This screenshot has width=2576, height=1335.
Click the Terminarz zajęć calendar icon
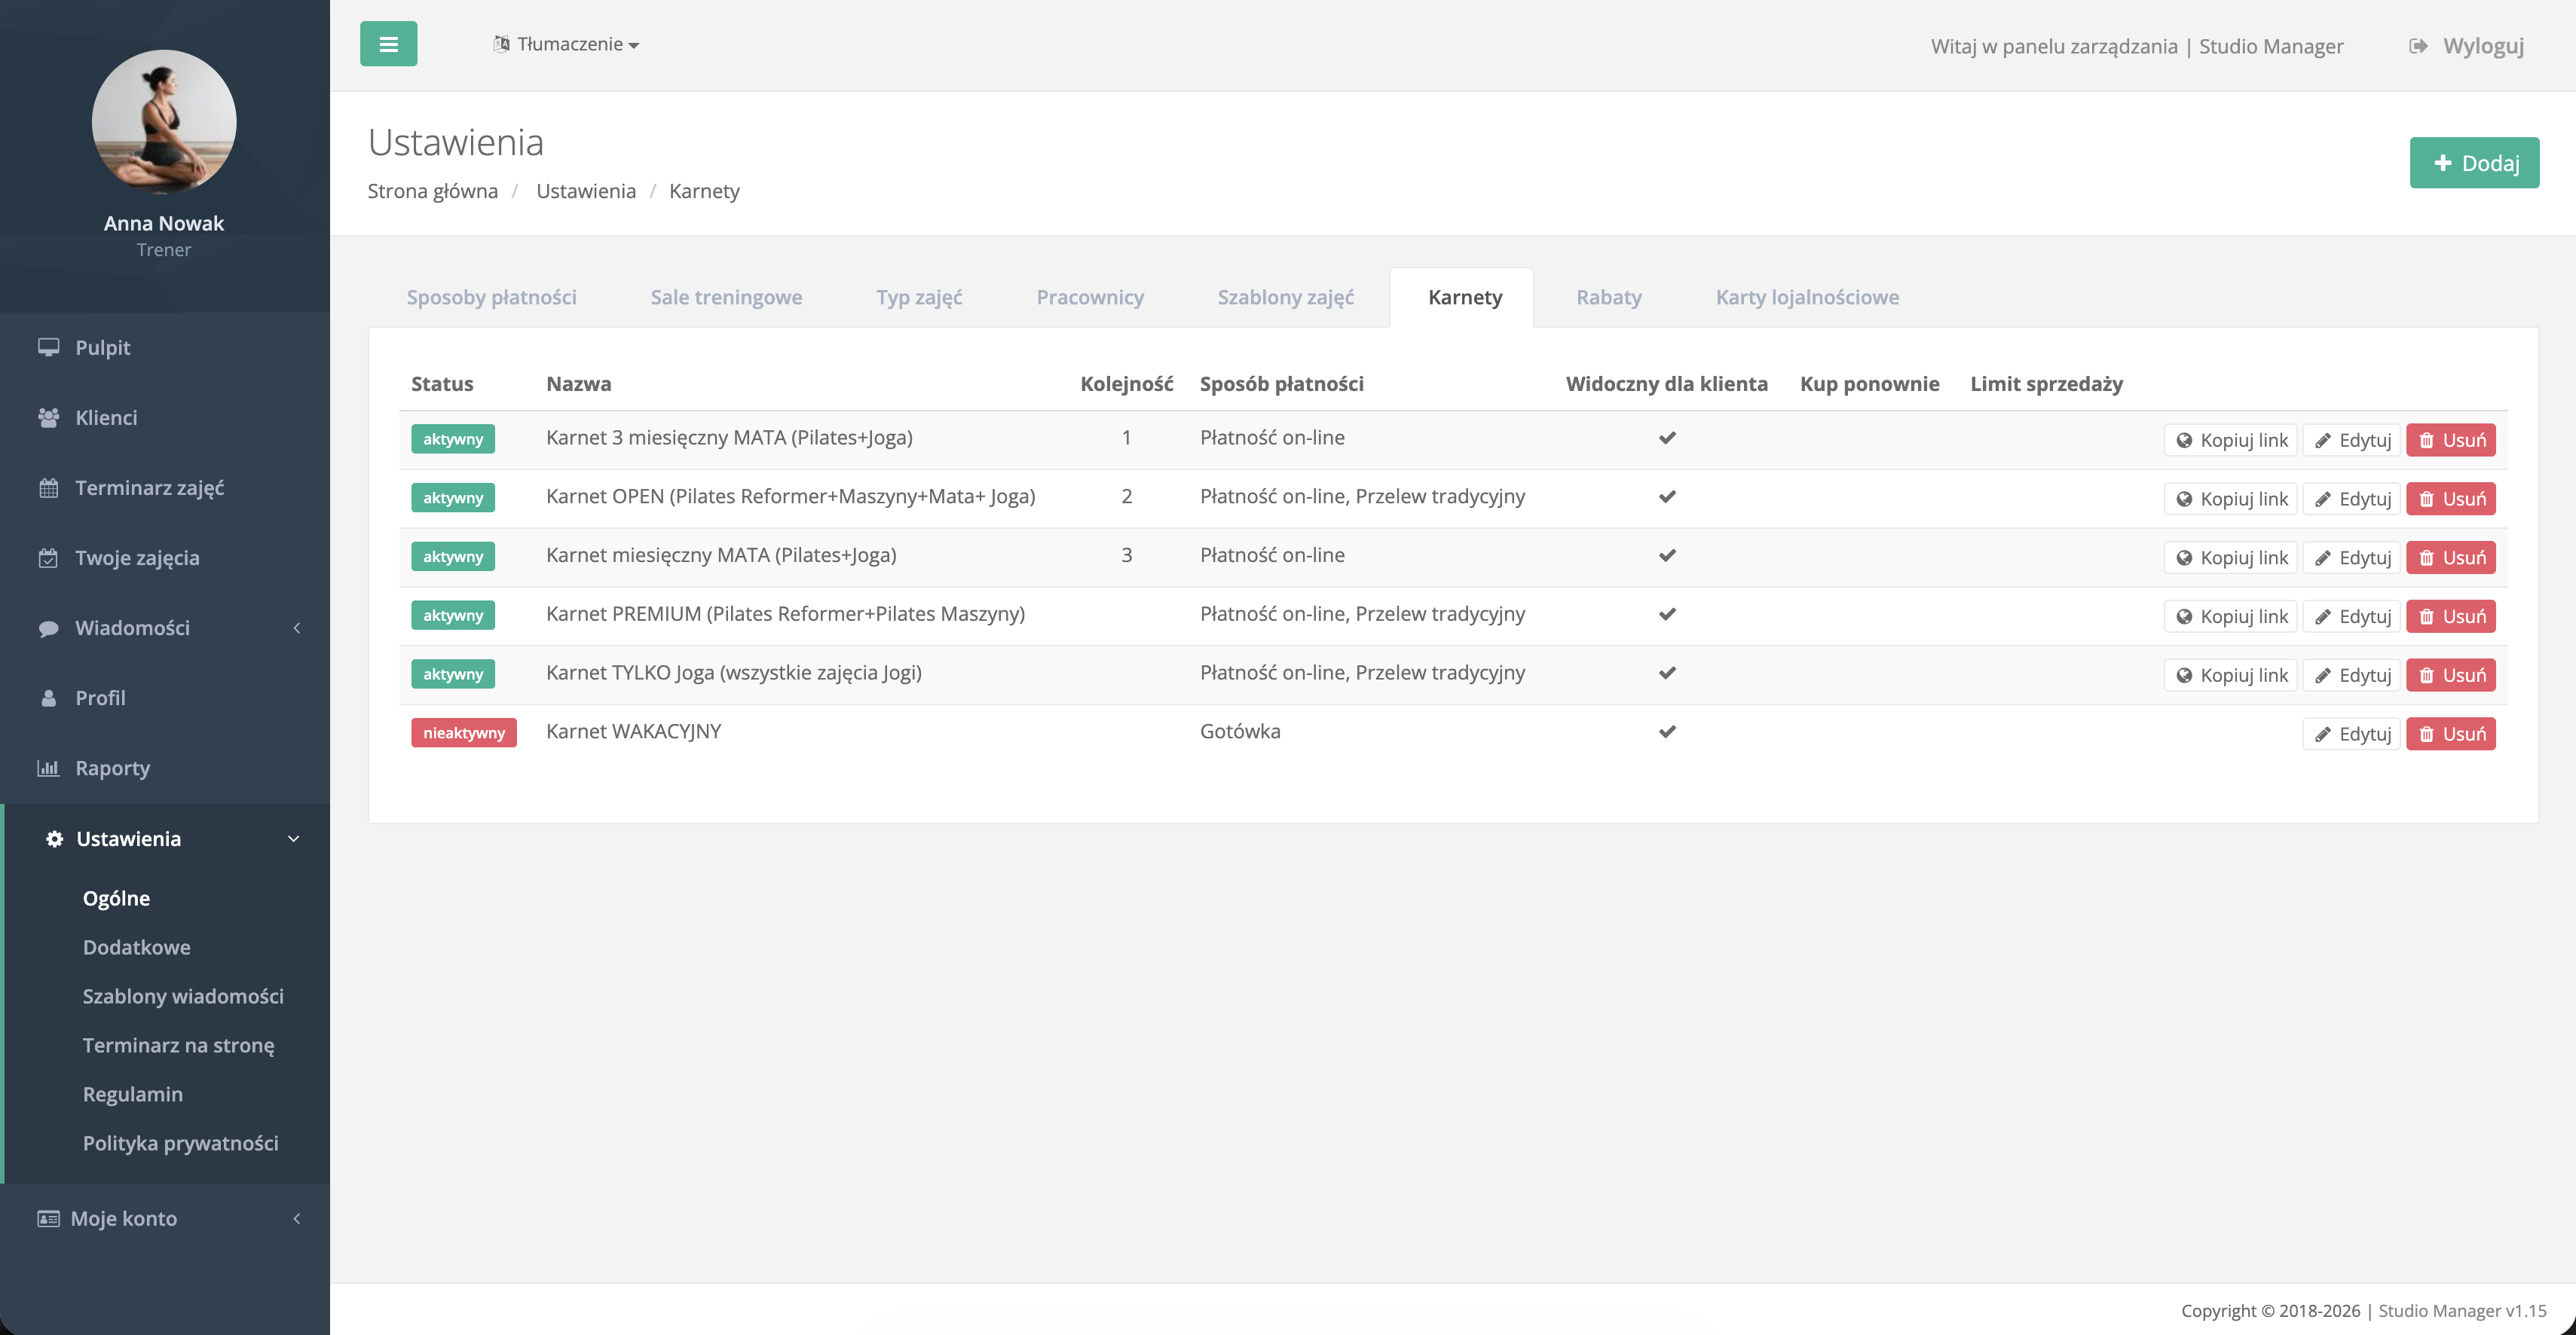48,488
